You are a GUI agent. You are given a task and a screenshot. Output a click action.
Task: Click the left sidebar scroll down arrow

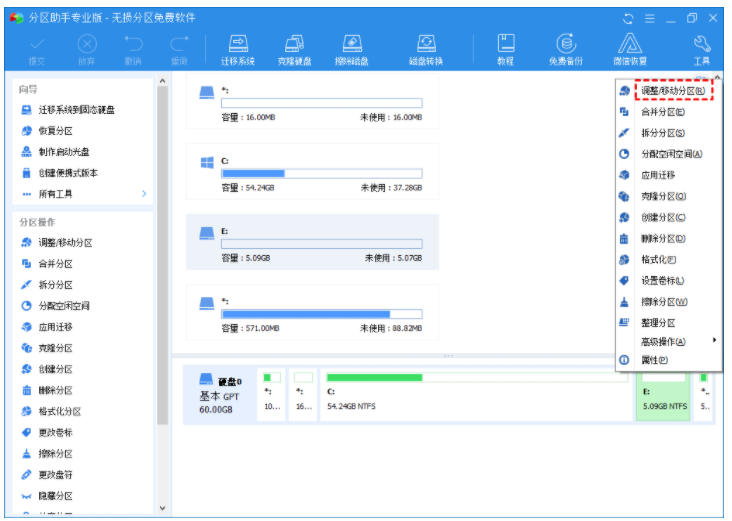pyautogui.click(x=163, y=508)
